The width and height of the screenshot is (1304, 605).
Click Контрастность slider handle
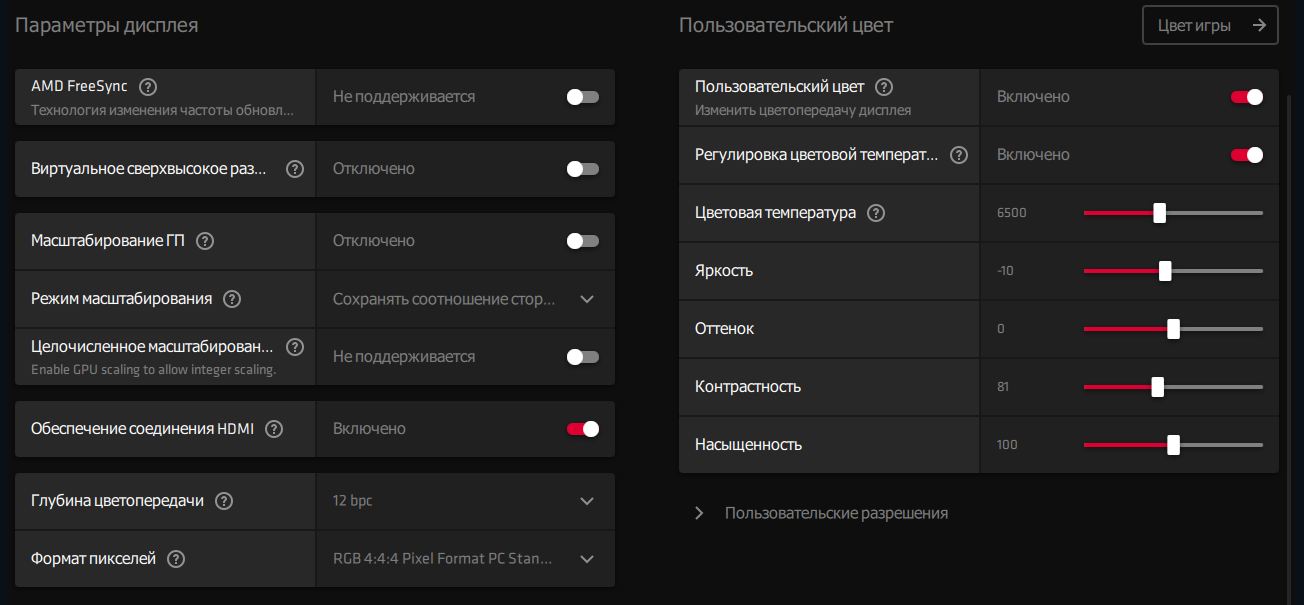tap(1157, 387)
